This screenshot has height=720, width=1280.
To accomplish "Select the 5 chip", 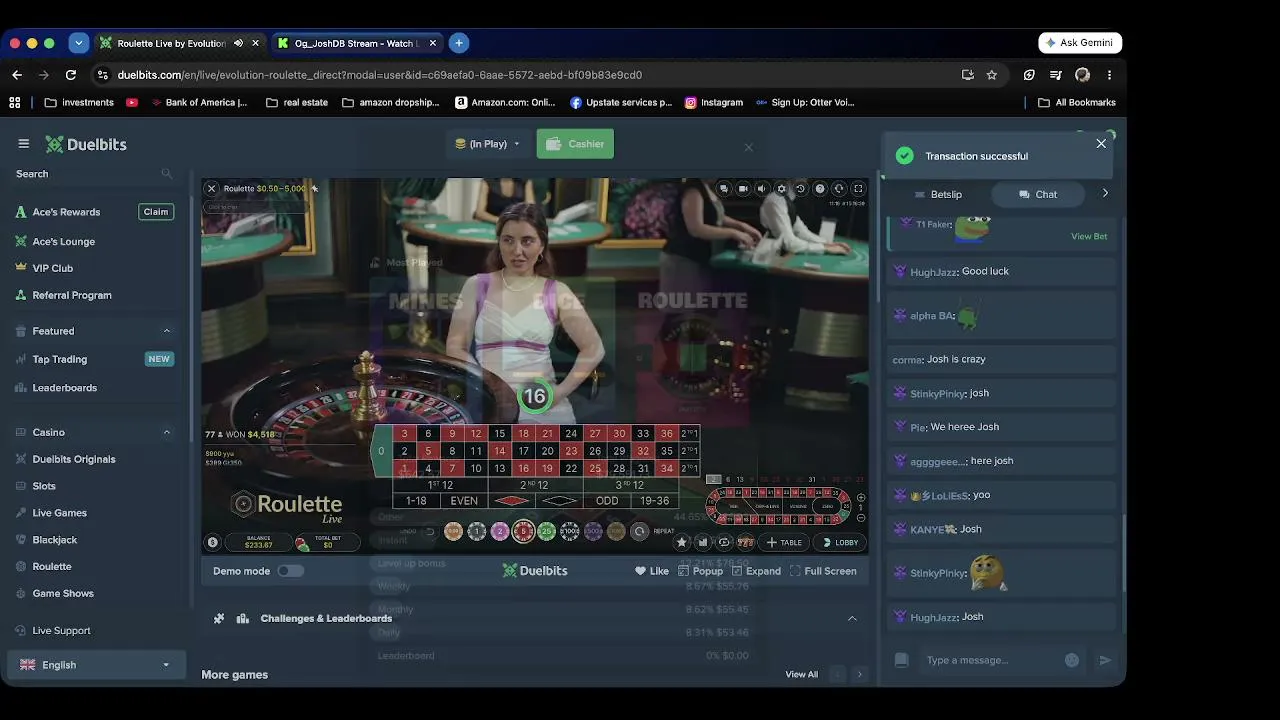I will coord(523,532).
